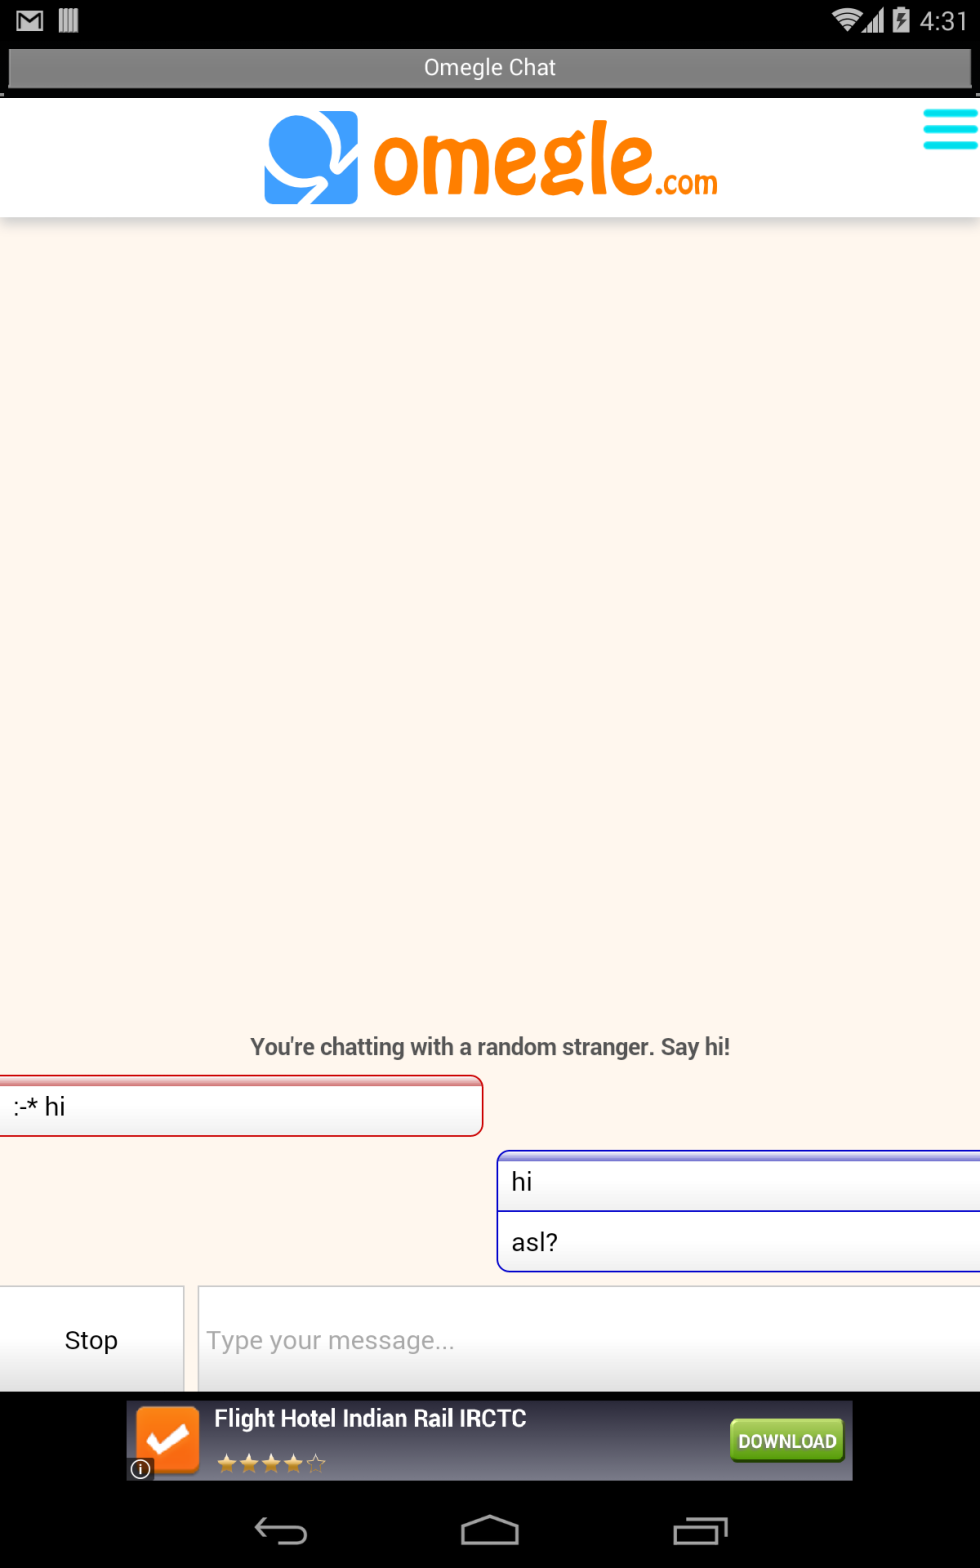Open the cyan hamburger menu
This screenshot has height=1568, width=980.
[949, 129]
